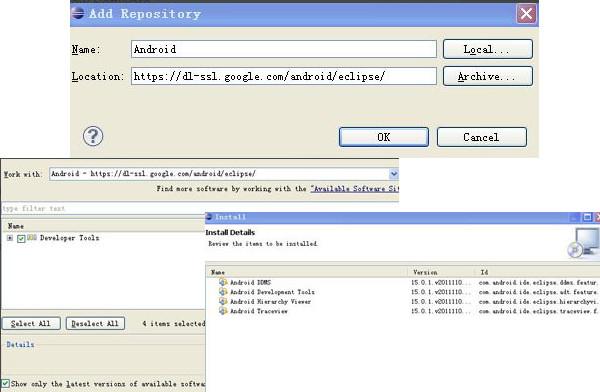The height and width of the screenshot is (392, 600).
Task: Click the Location URL input field
Action: [284, 76]
